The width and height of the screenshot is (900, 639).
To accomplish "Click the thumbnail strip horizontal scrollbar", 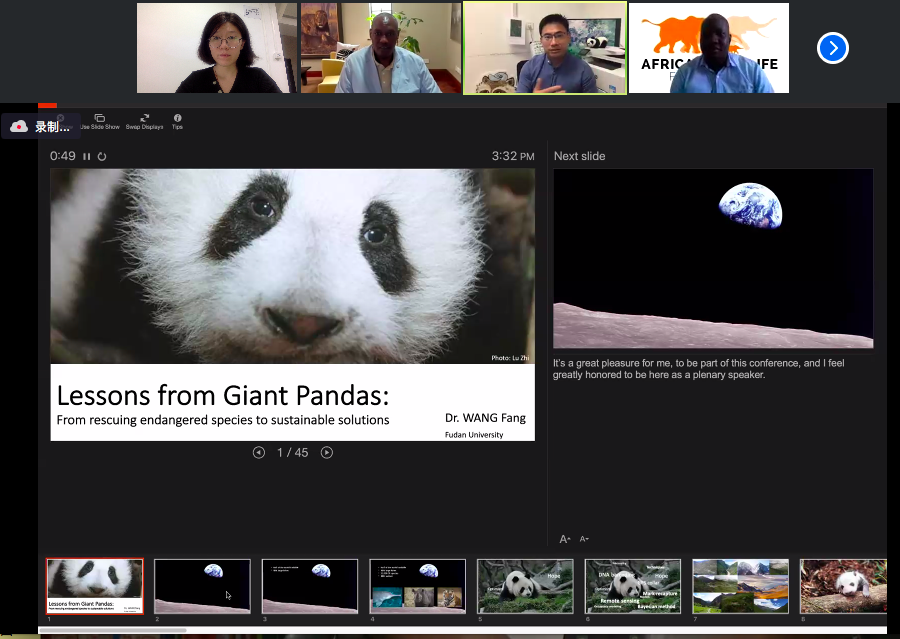I will pyautogui.click(x=112, y=630).
